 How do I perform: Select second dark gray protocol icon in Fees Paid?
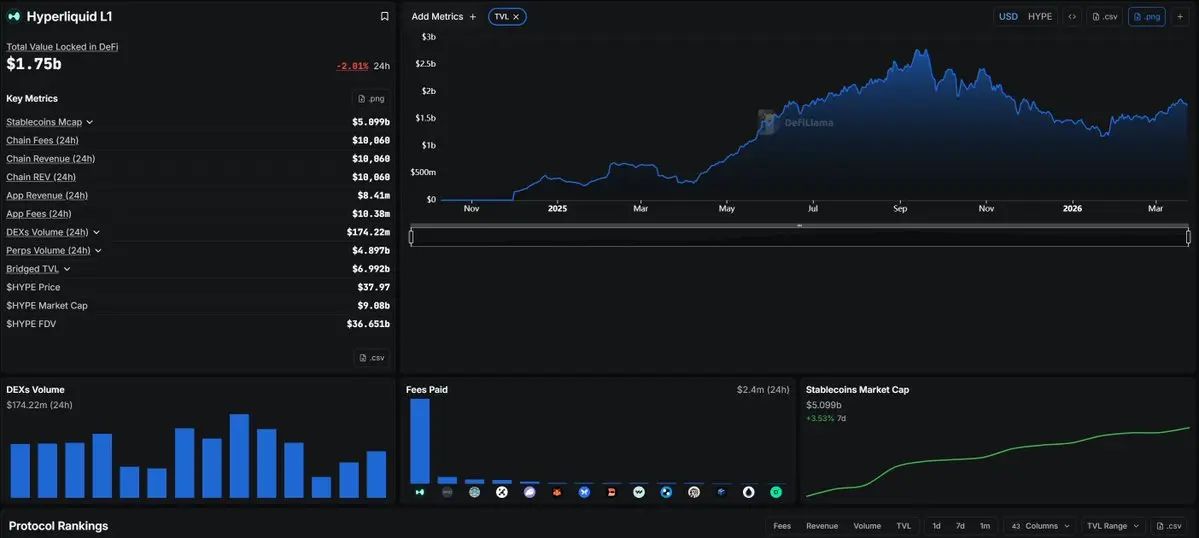click(x=447, y=493)
